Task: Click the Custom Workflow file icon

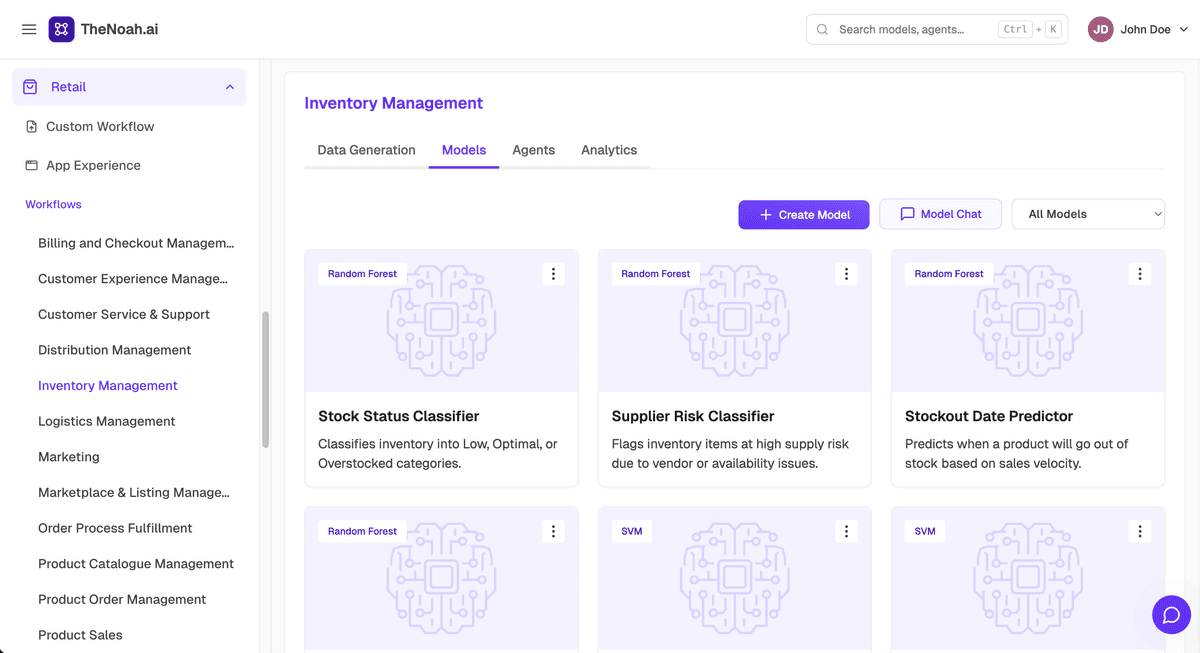Action: point(31,127)
